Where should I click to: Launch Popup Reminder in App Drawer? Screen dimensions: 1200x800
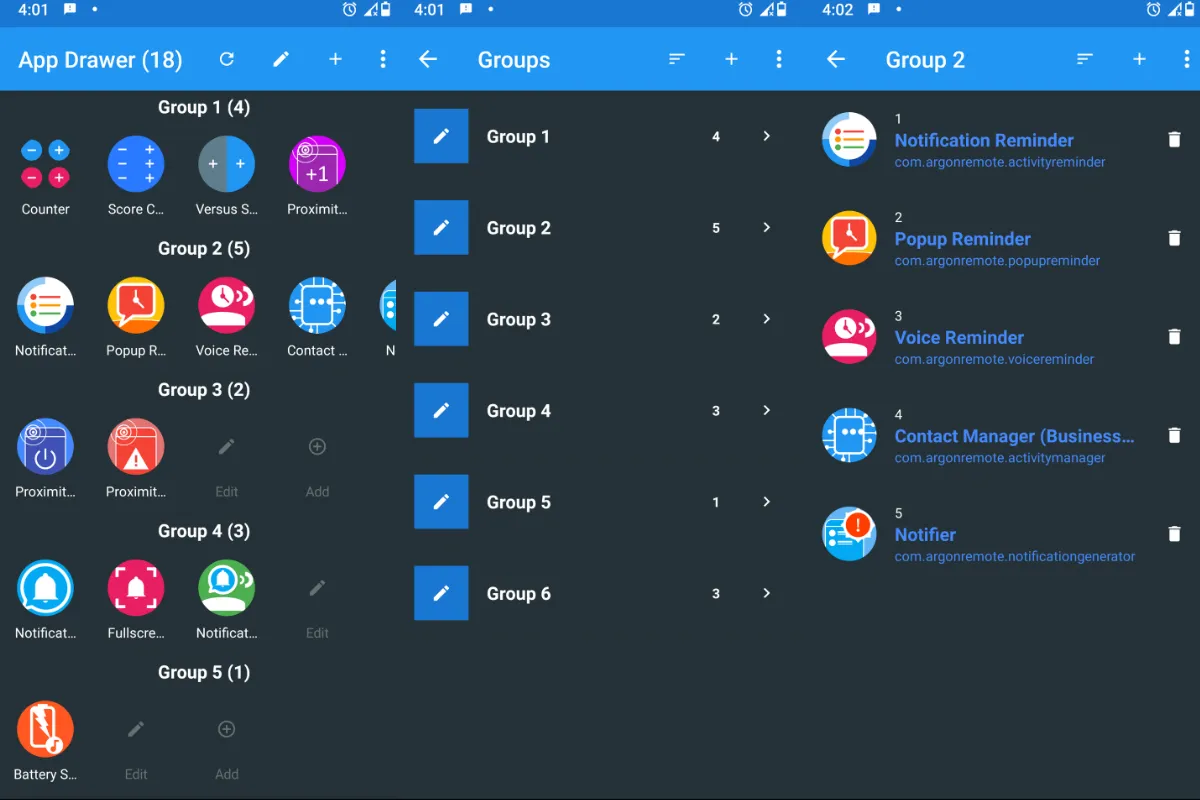pos(136,306)
